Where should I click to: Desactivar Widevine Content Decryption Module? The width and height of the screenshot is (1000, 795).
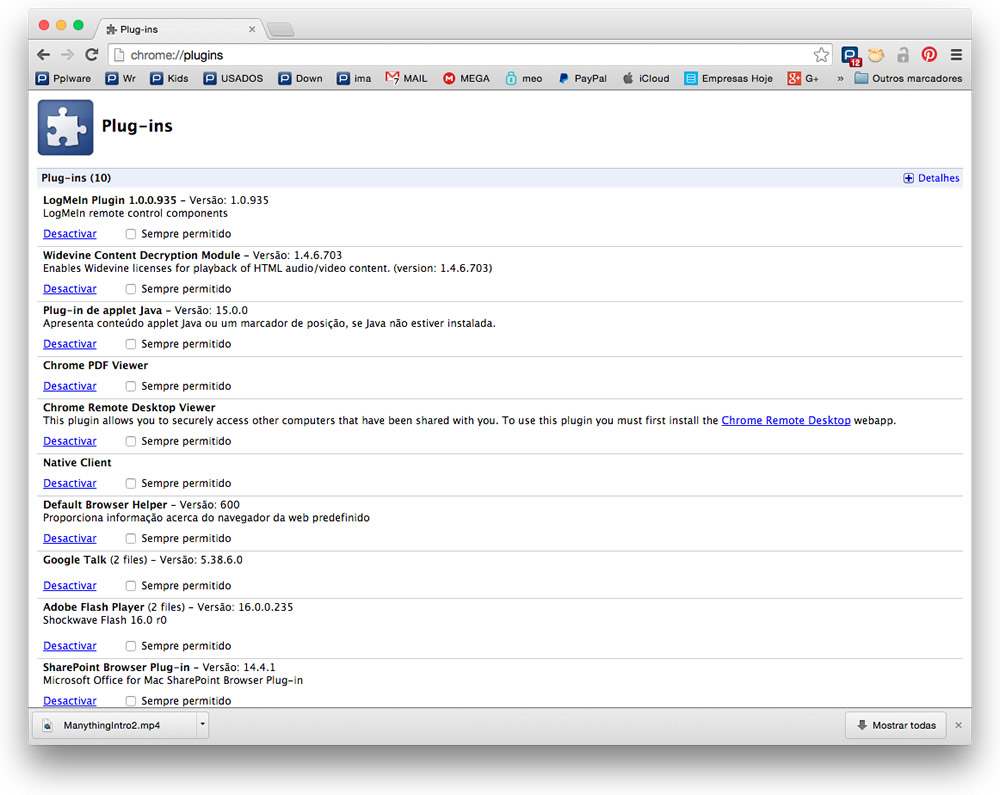pos(70,289)
